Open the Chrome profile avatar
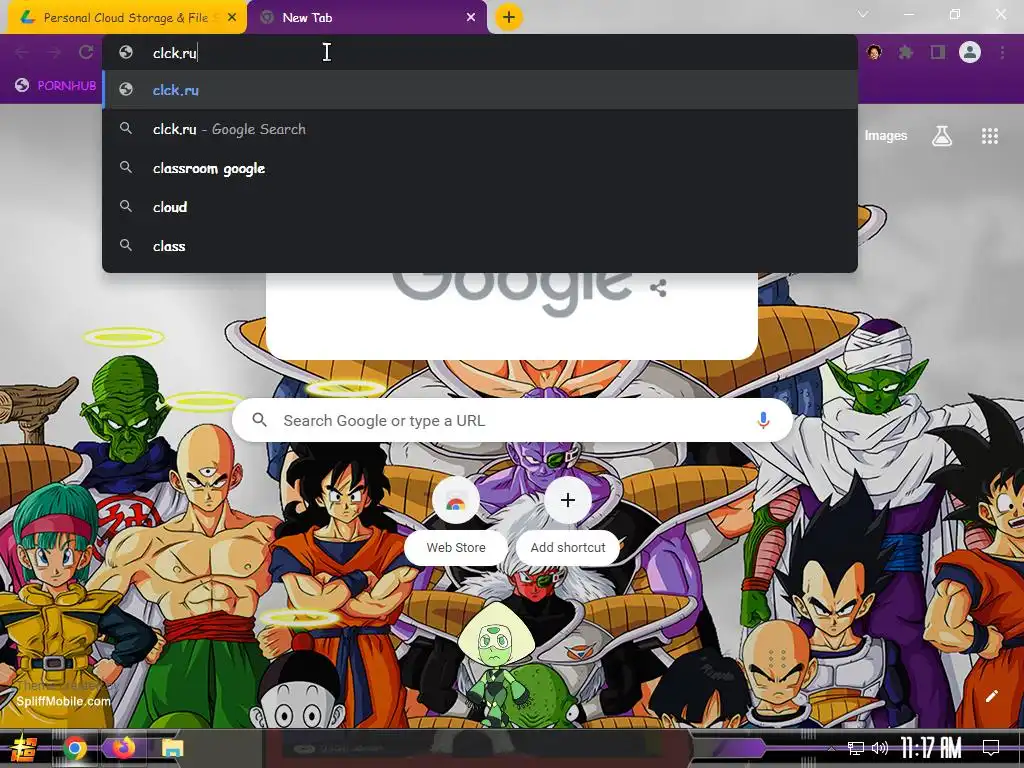The height and width of the screenshot is (768, 1024). click(970, 52)
